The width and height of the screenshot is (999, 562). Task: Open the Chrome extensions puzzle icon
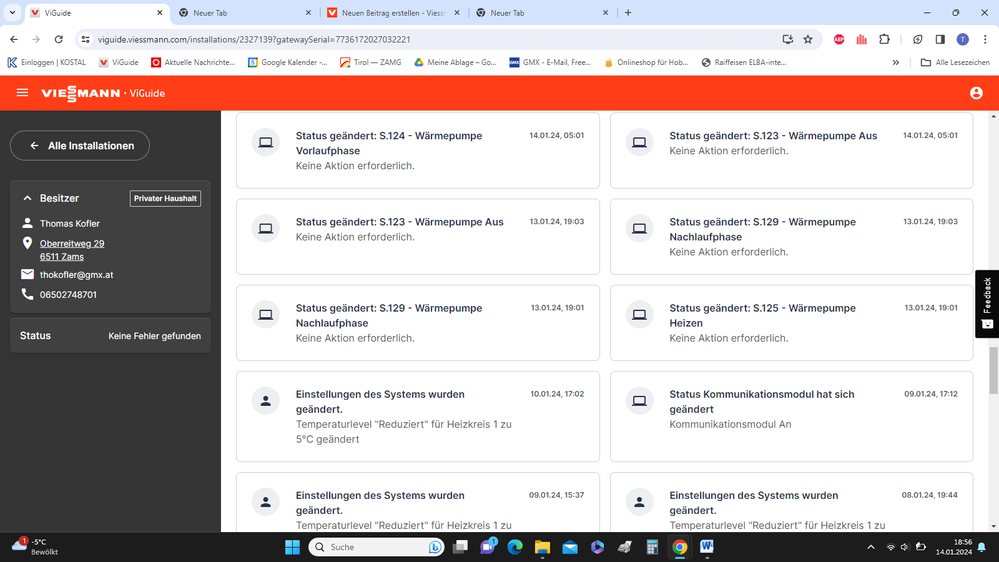pos(884,39)
